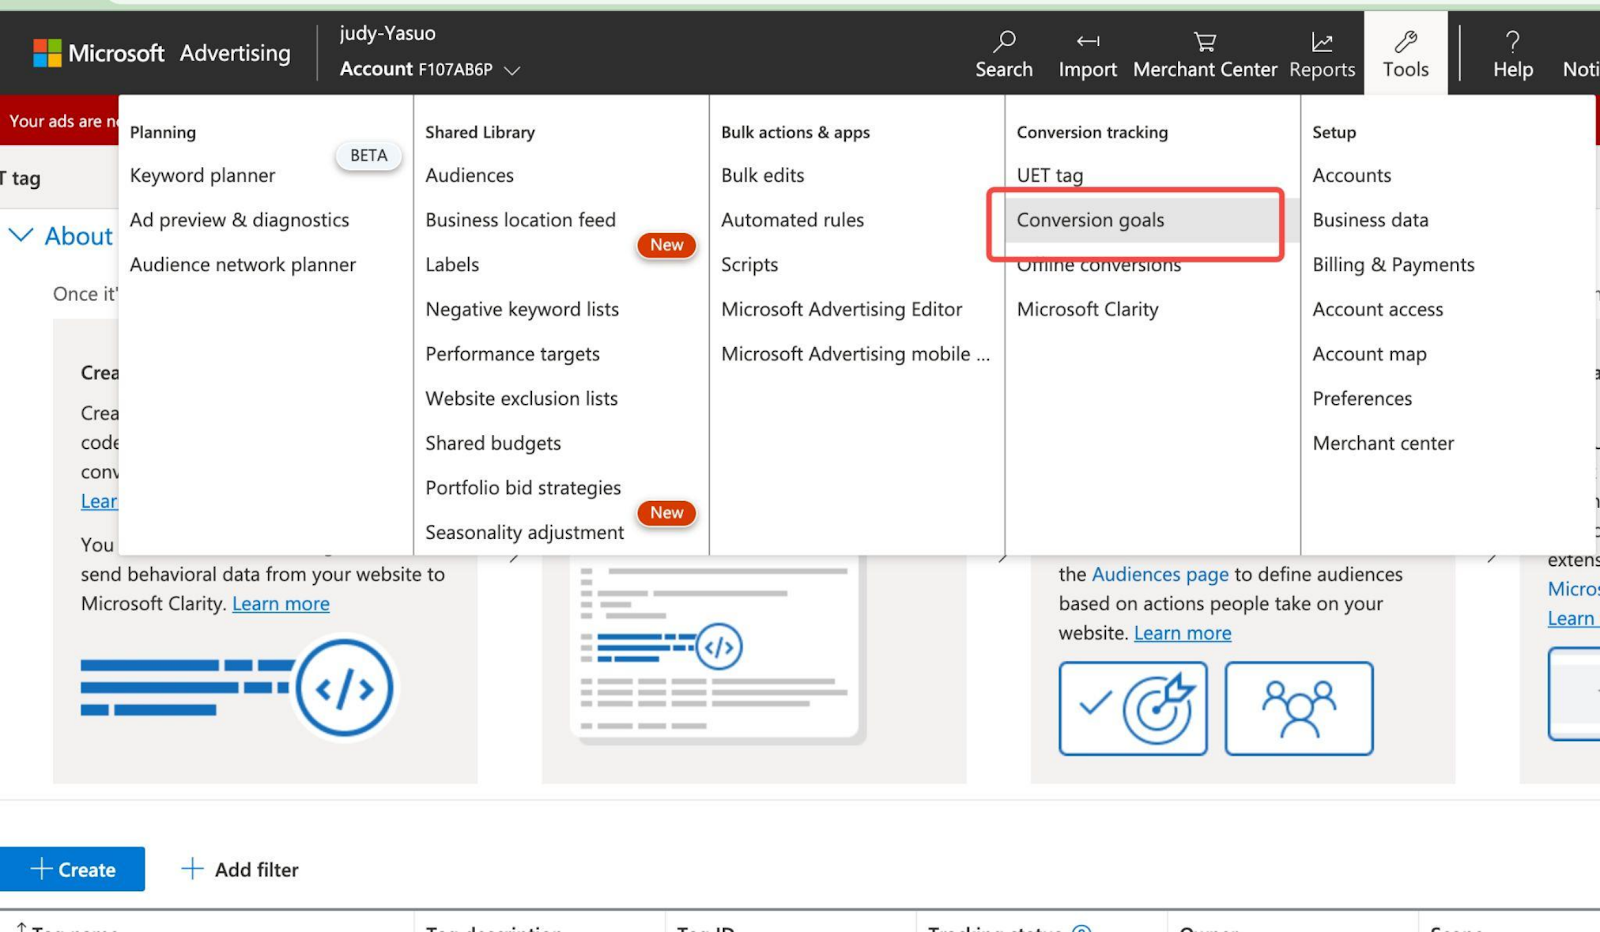Open UET tag menu item
1600x932 pixels.
tap(1049, 175)
